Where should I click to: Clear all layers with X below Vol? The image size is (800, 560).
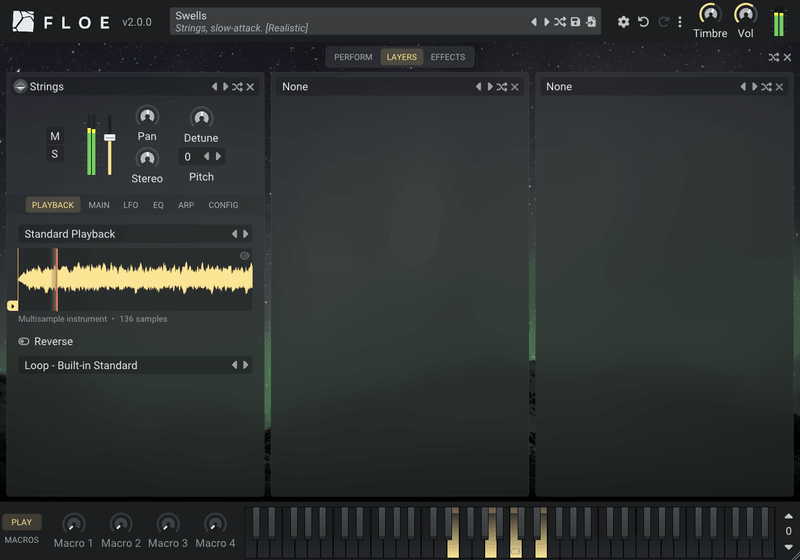(x=787, y=58)
